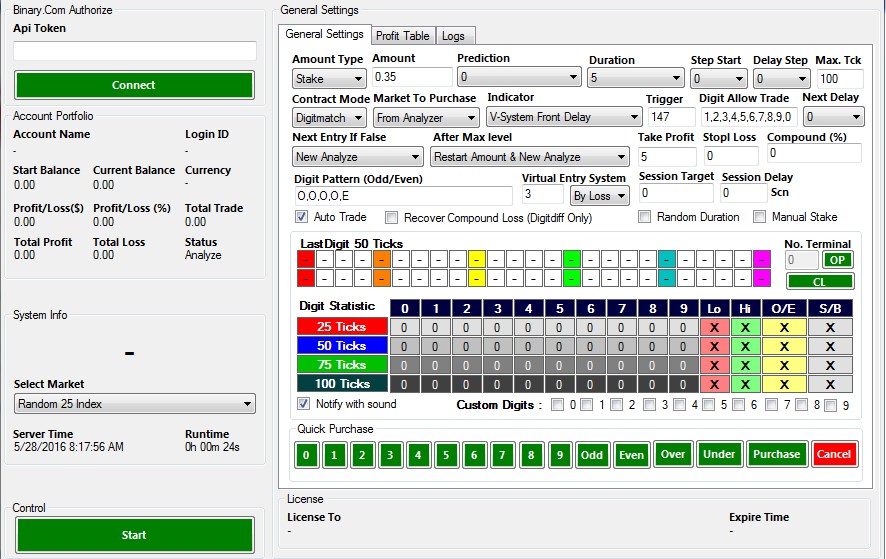Click the green OP terminal button
886x559 pixels.
click(837, 260)
